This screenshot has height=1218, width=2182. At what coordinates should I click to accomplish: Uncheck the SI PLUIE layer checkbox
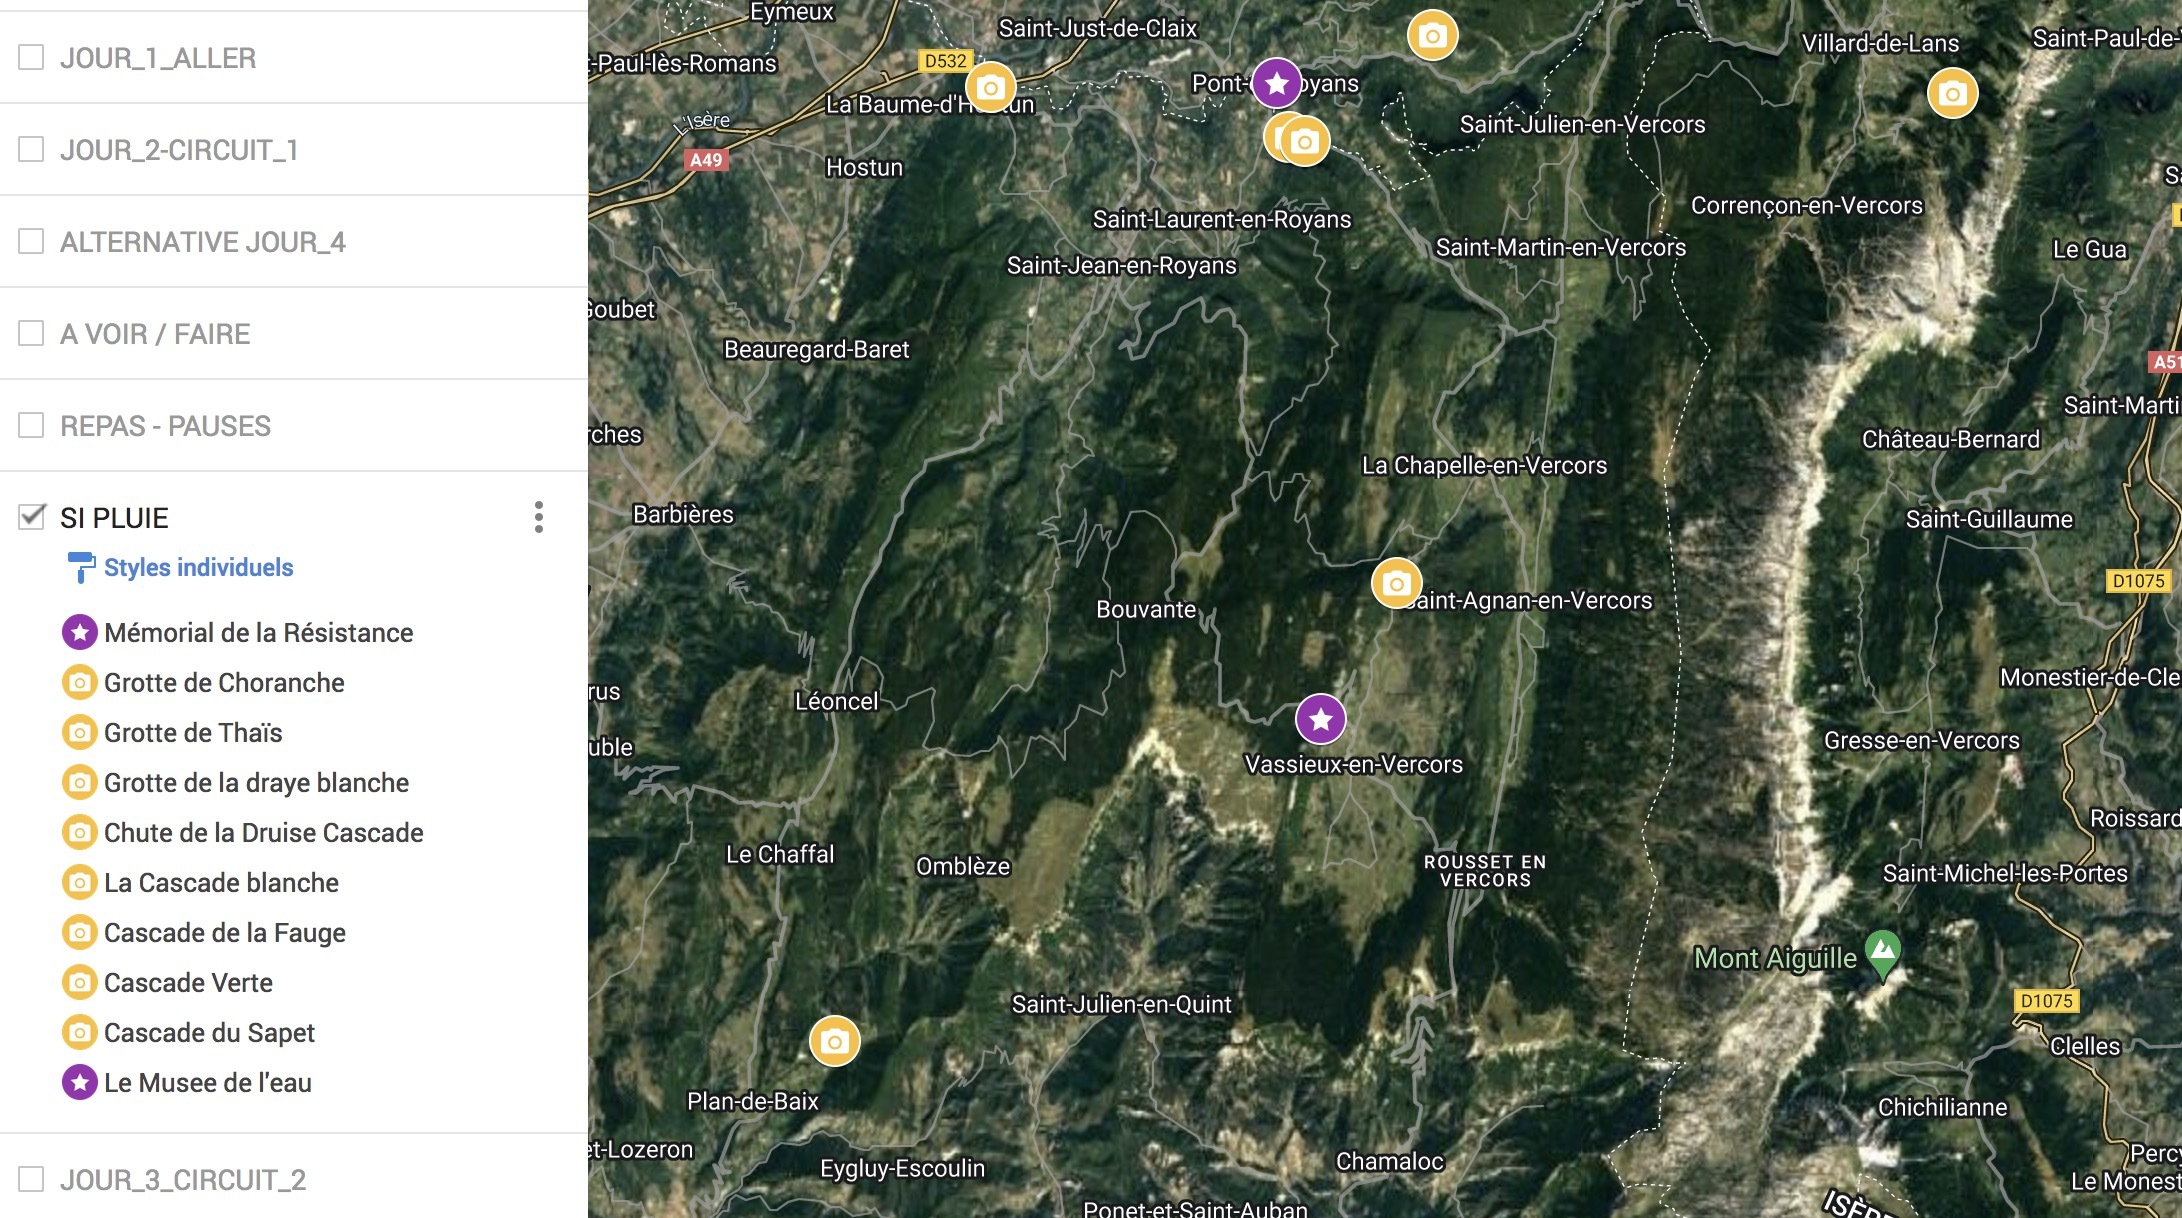point(32,517)
